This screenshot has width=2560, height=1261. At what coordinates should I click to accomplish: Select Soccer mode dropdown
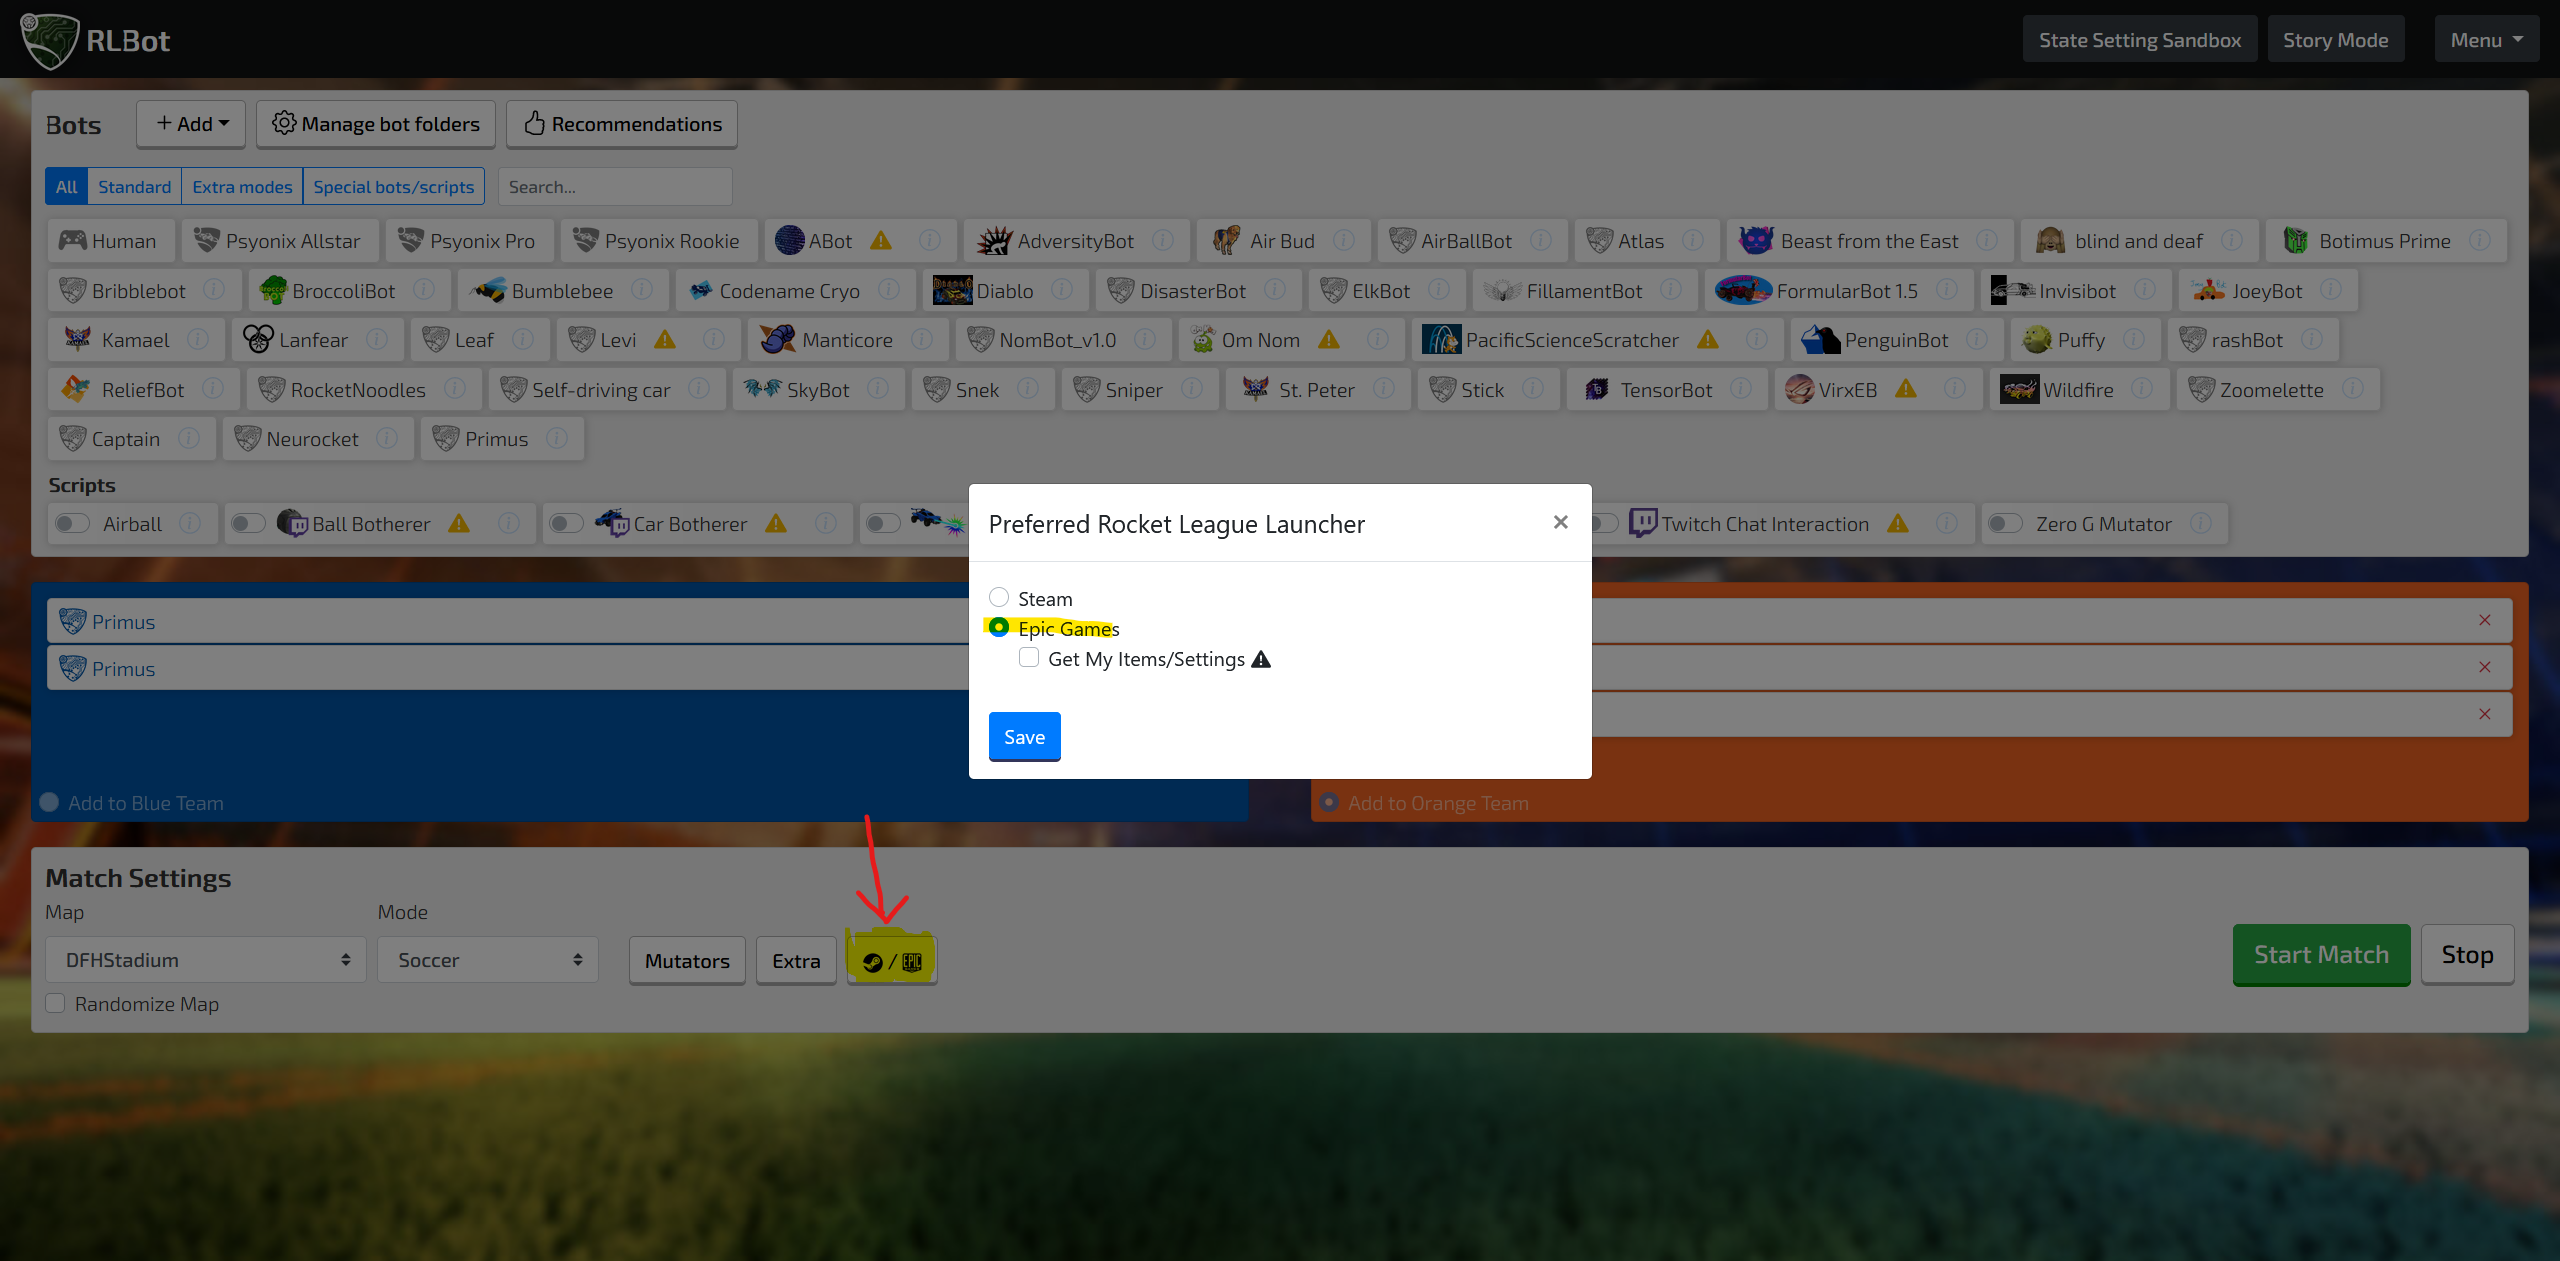(490, 959)
